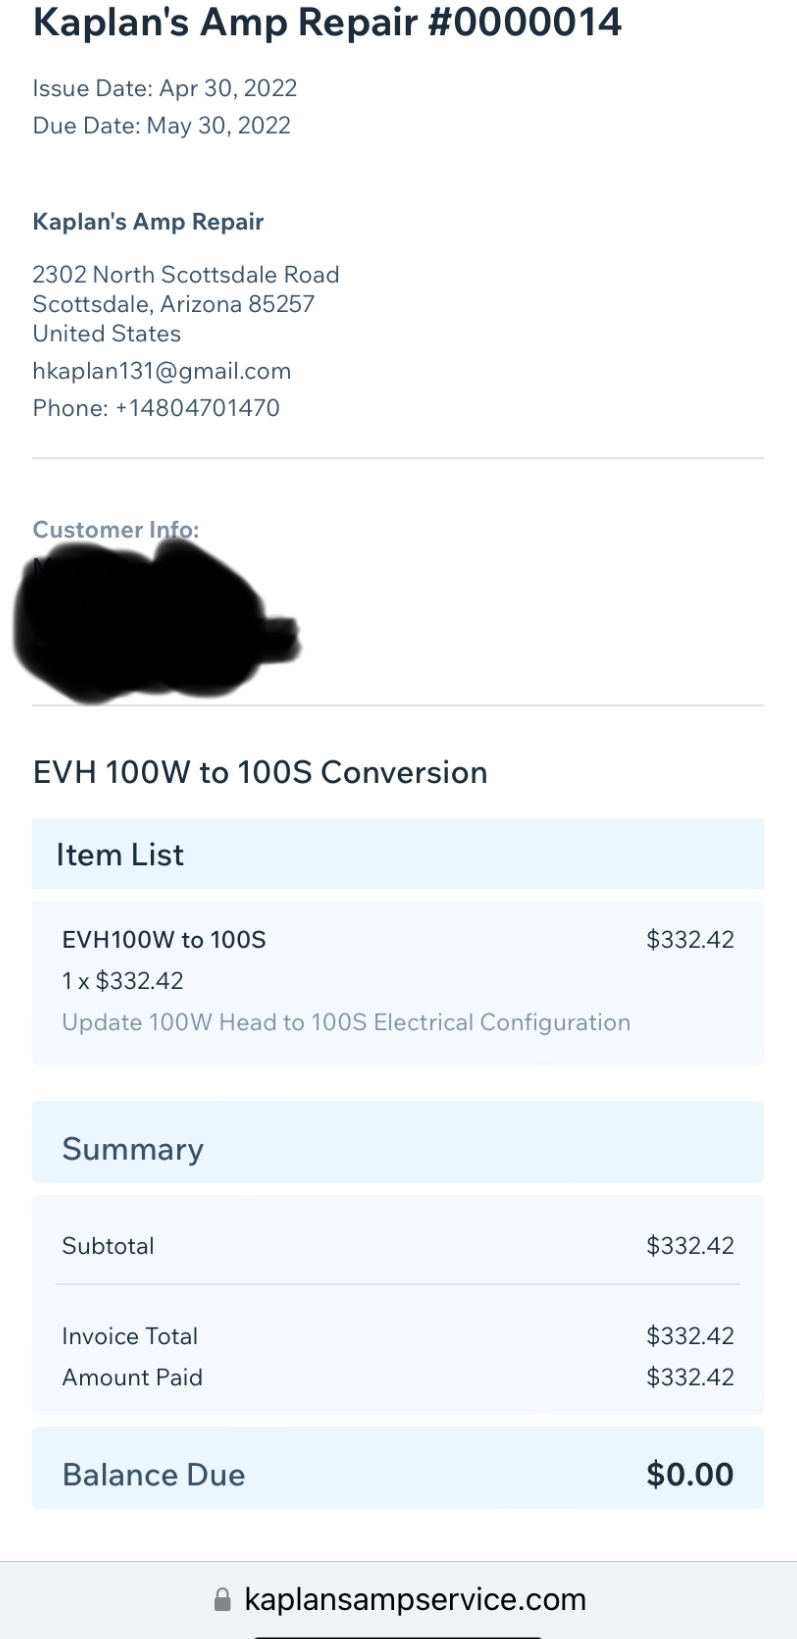Click the invoice title with number #0000014
This screenshot has height=1639, width=797.
(x=327, y=21)
